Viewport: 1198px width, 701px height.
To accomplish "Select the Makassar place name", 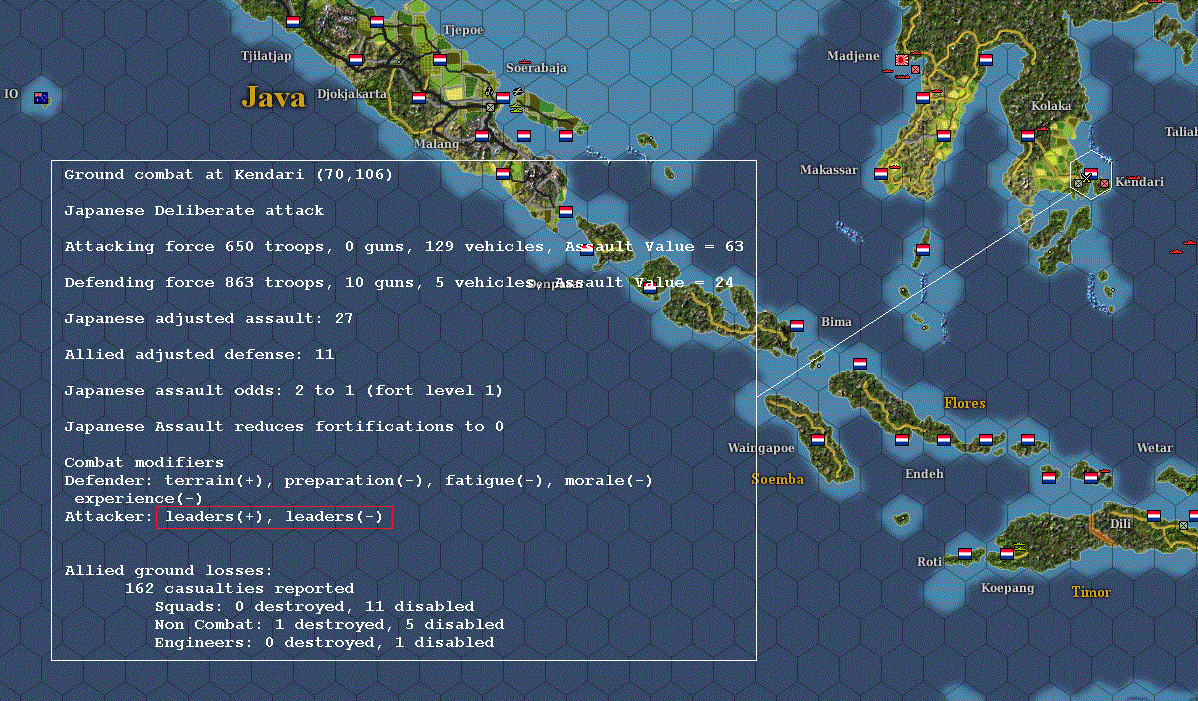I will click(x=828, y=170).
